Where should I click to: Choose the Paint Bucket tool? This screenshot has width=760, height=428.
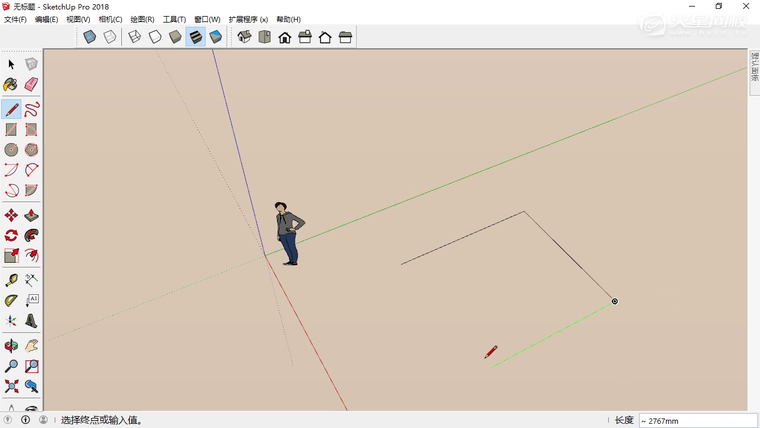[11, 85]
